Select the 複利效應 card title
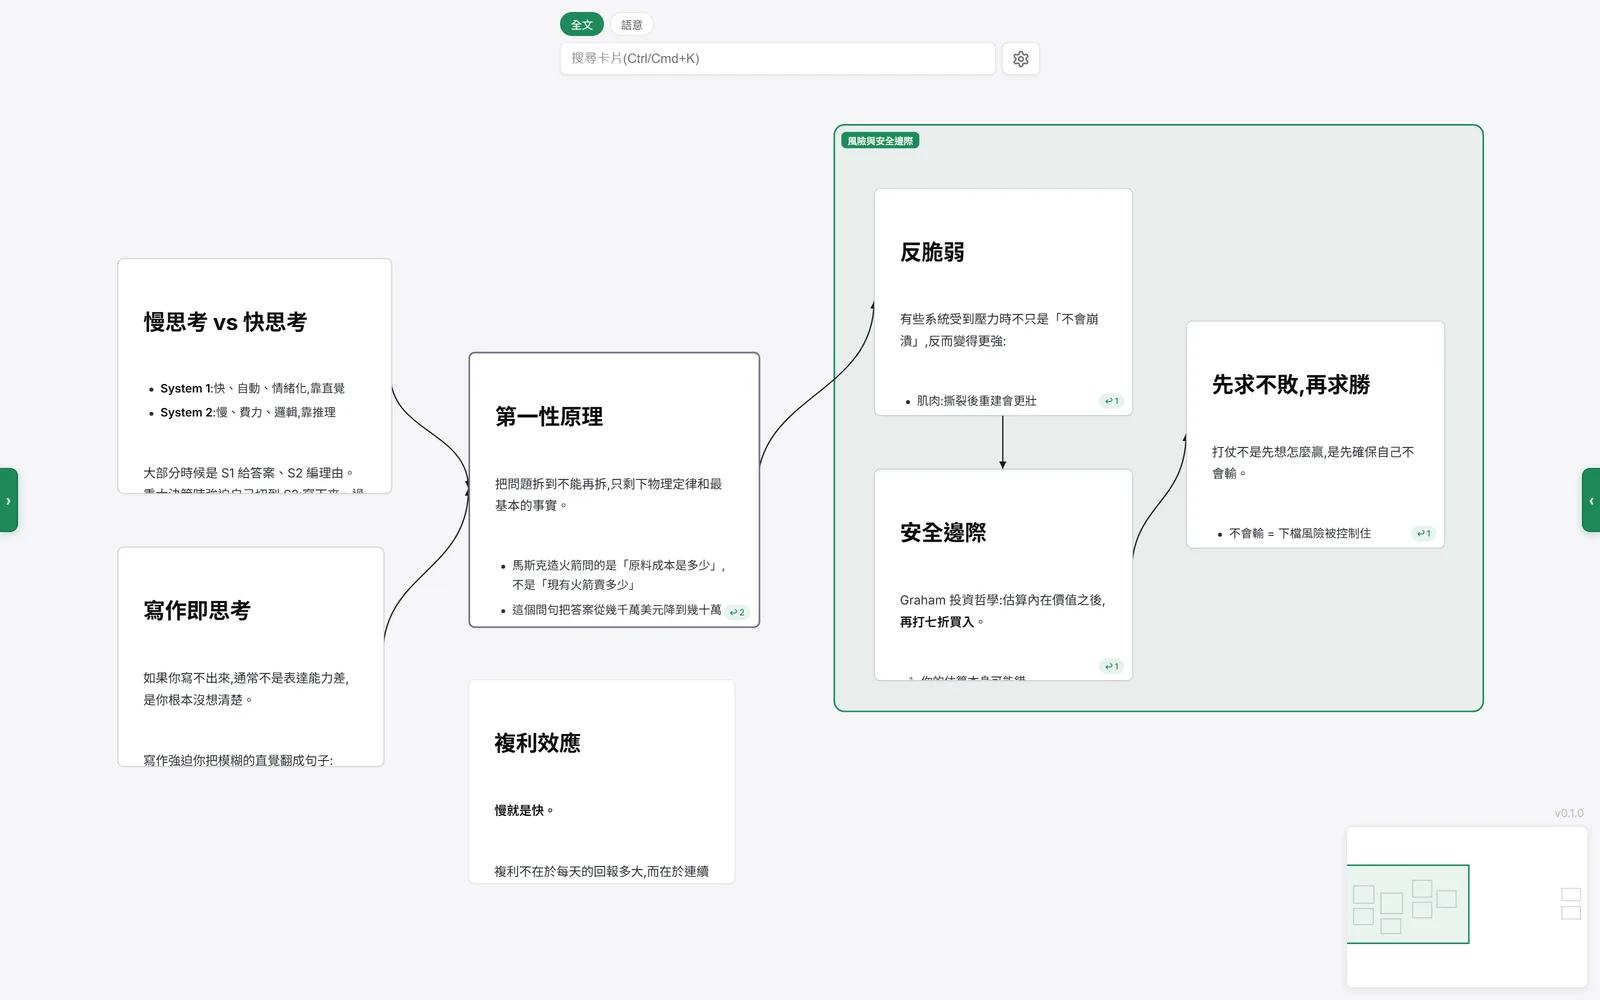 pyautogui.click(x=537, y=743)
